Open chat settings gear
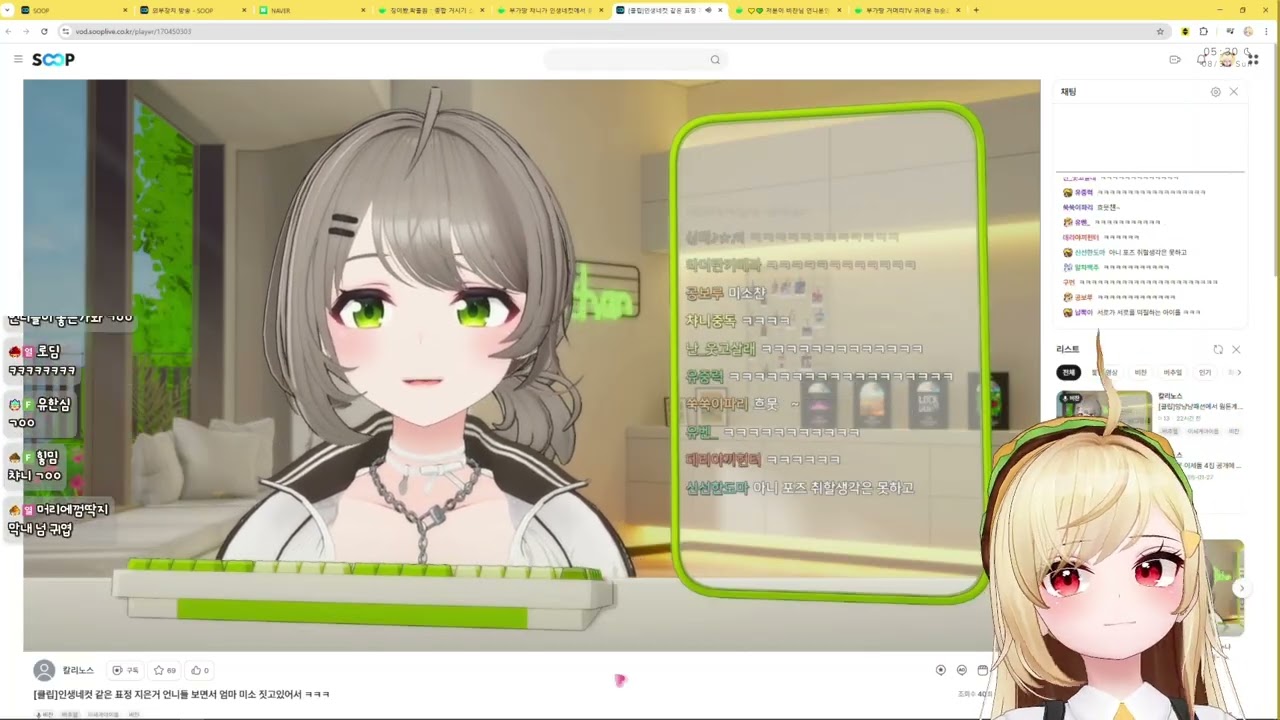This screenshot has width=1280, height=720. click(1215, 92)
